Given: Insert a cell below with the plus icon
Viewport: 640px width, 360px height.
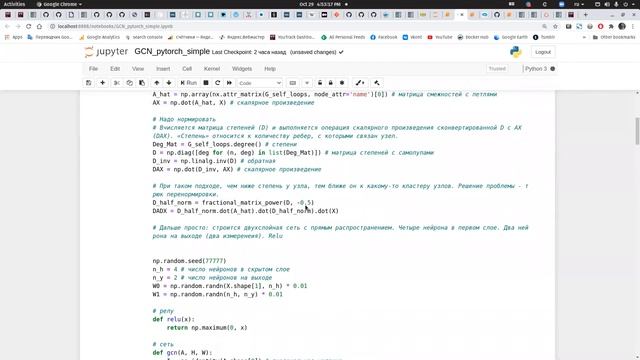Looking at the screenshot, I should pyautogui.click(x=102, y=83).
